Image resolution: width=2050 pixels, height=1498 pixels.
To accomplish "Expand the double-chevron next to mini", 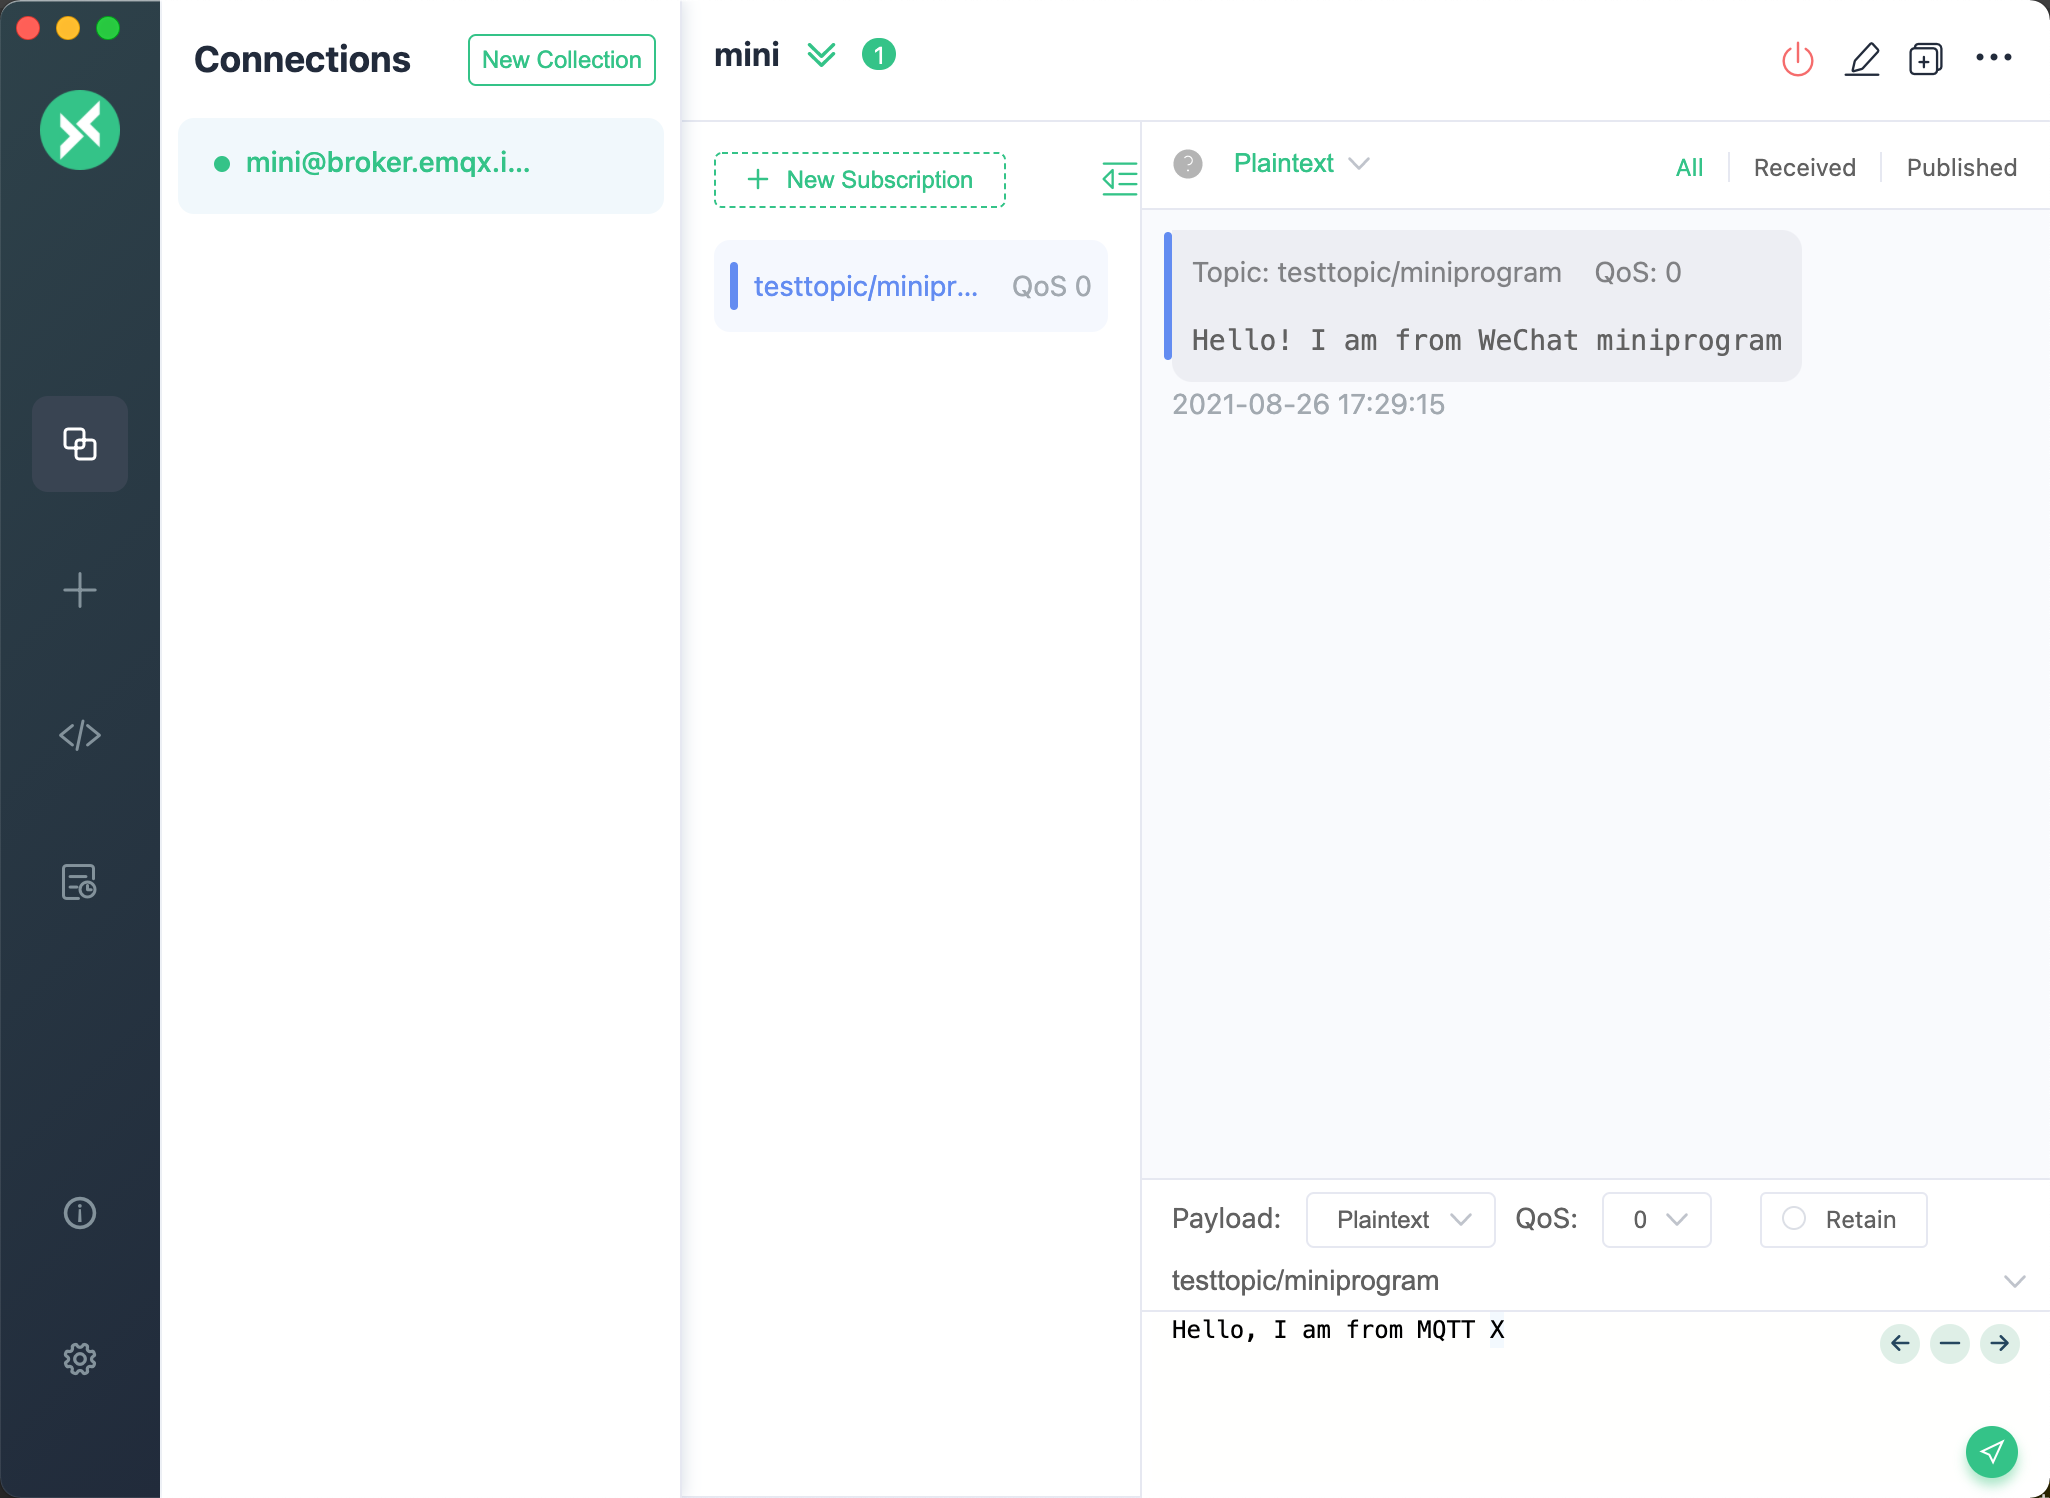I will 821,55.
